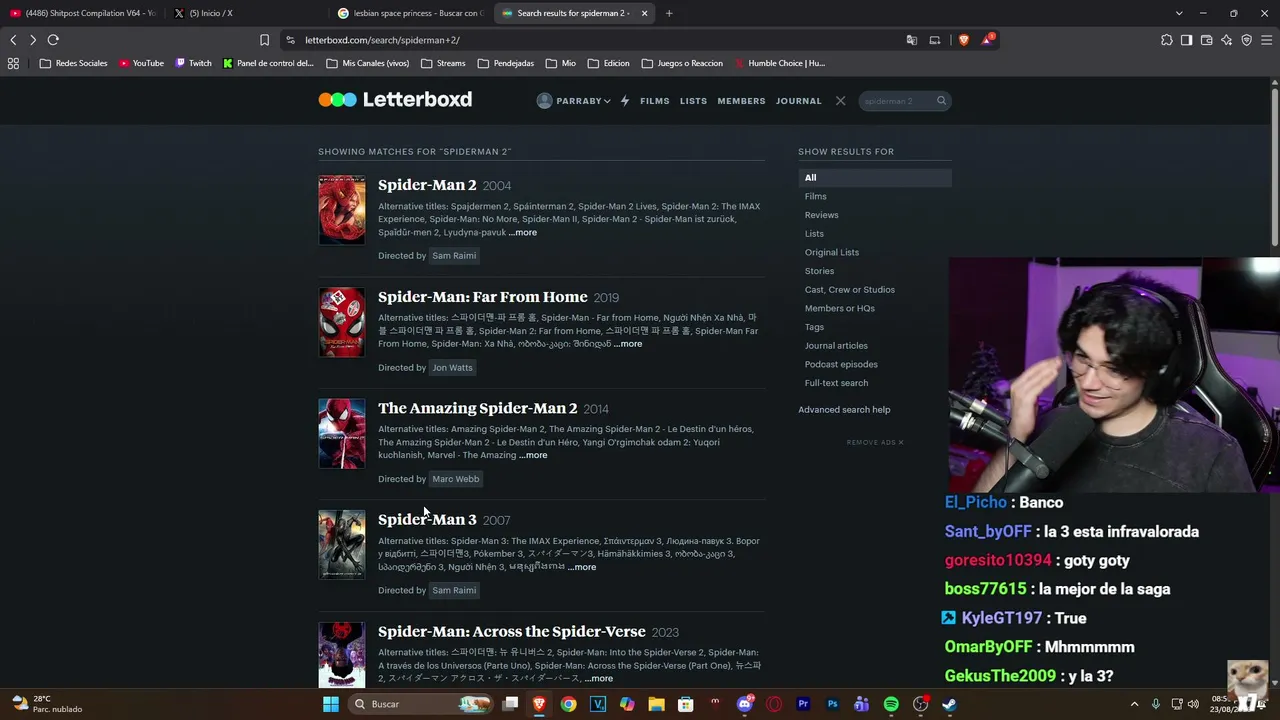Viewport: 1280px width, 720px height.
Task: Open the Humble Choice bookmark
Action: [781, 63]
